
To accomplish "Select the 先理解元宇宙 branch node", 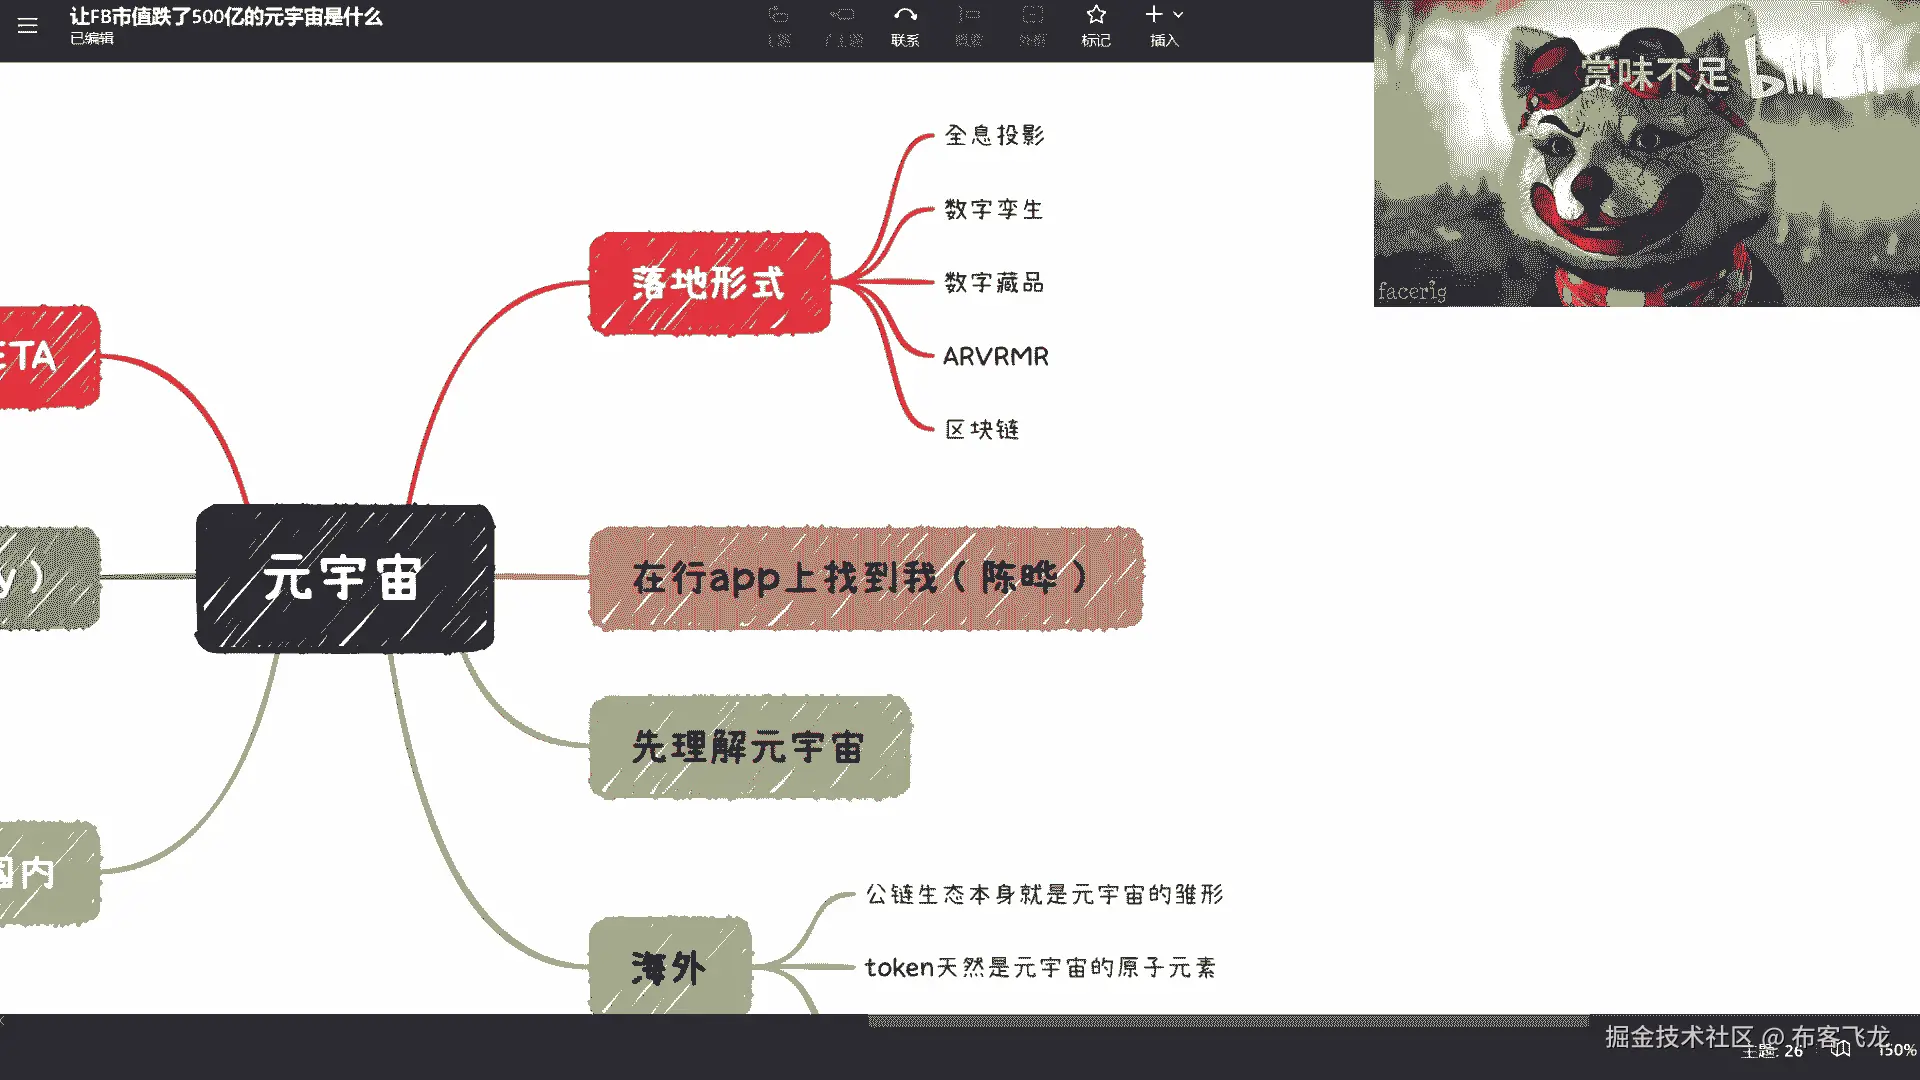I will 749,748.
